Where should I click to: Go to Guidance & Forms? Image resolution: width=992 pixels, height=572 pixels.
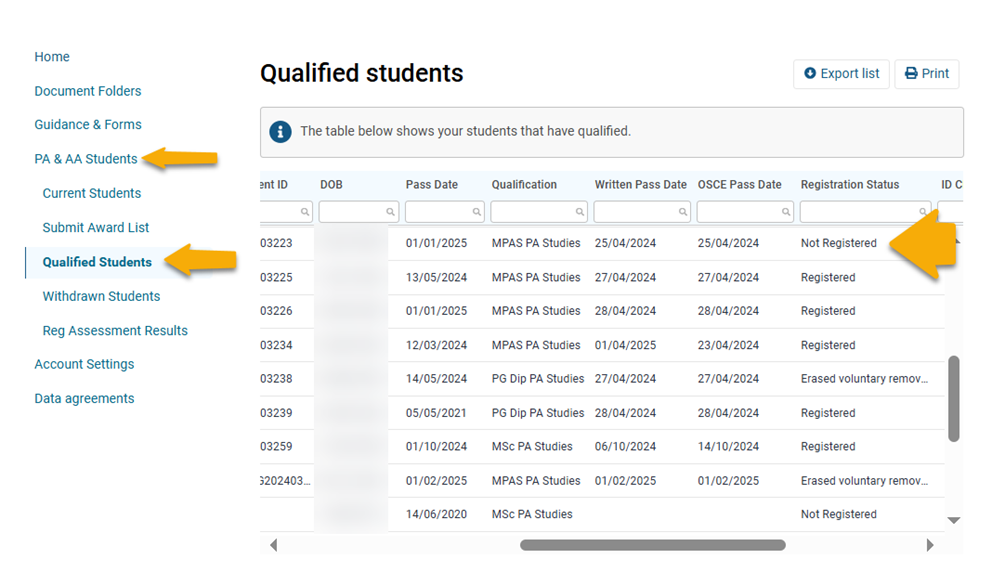(x=88, y=125)
